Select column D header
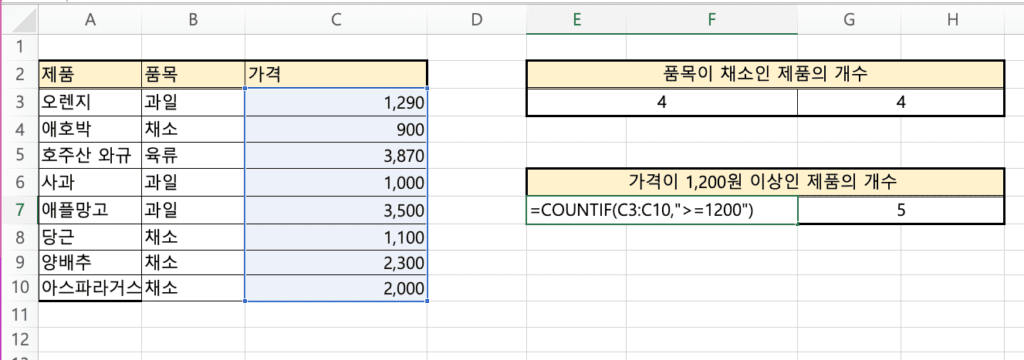The image size is (1024, 360). pyautogui.click(x=476, y=20)
